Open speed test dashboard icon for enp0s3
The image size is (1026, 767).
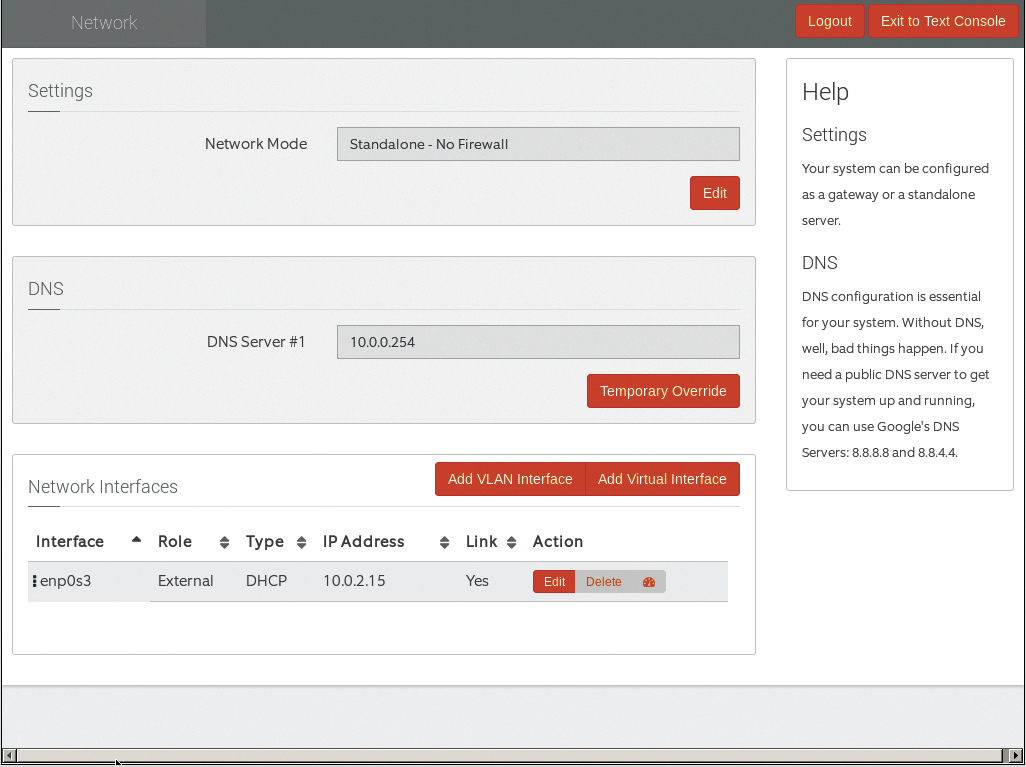[x=648, y=582]
